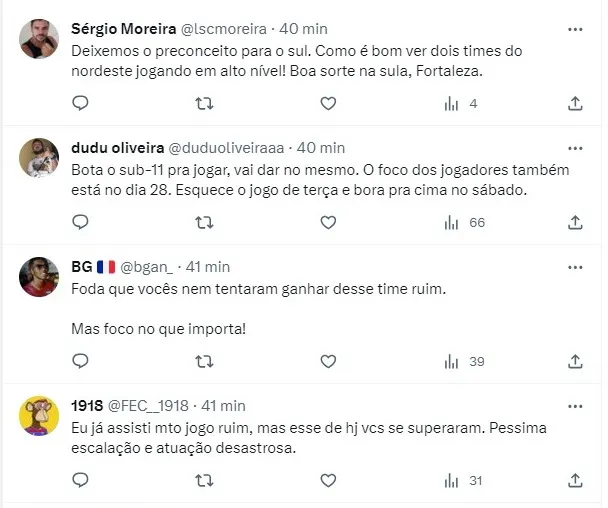Open the 41 min timestamp on 1918's tweet
The image size is (608, 508).
point(223,405)
